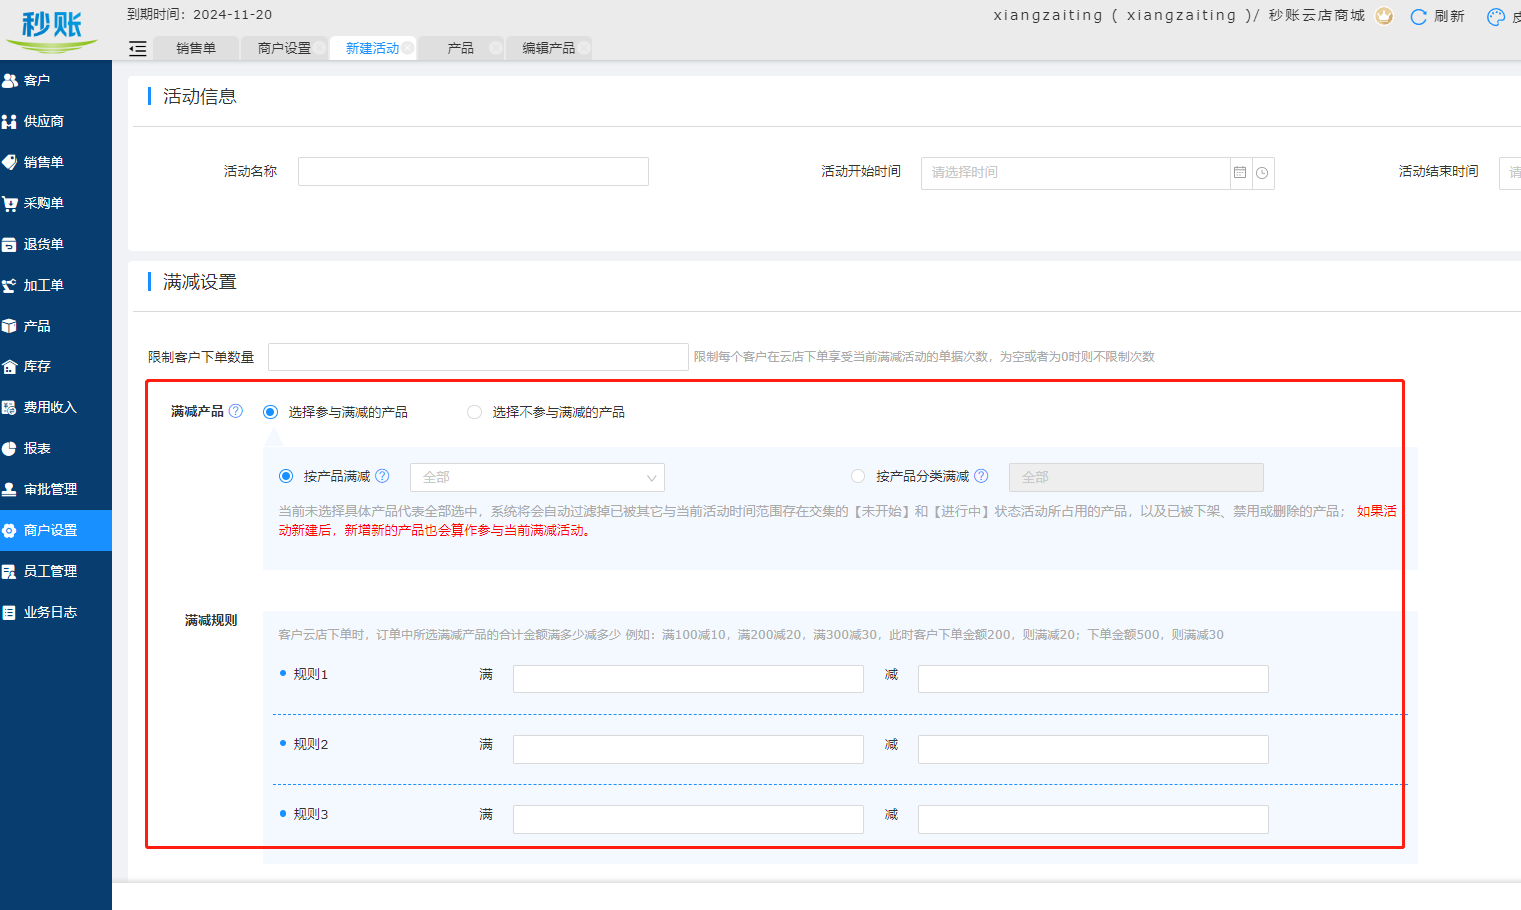Click 规则1 减 amount field

(x=1093, y=679)
